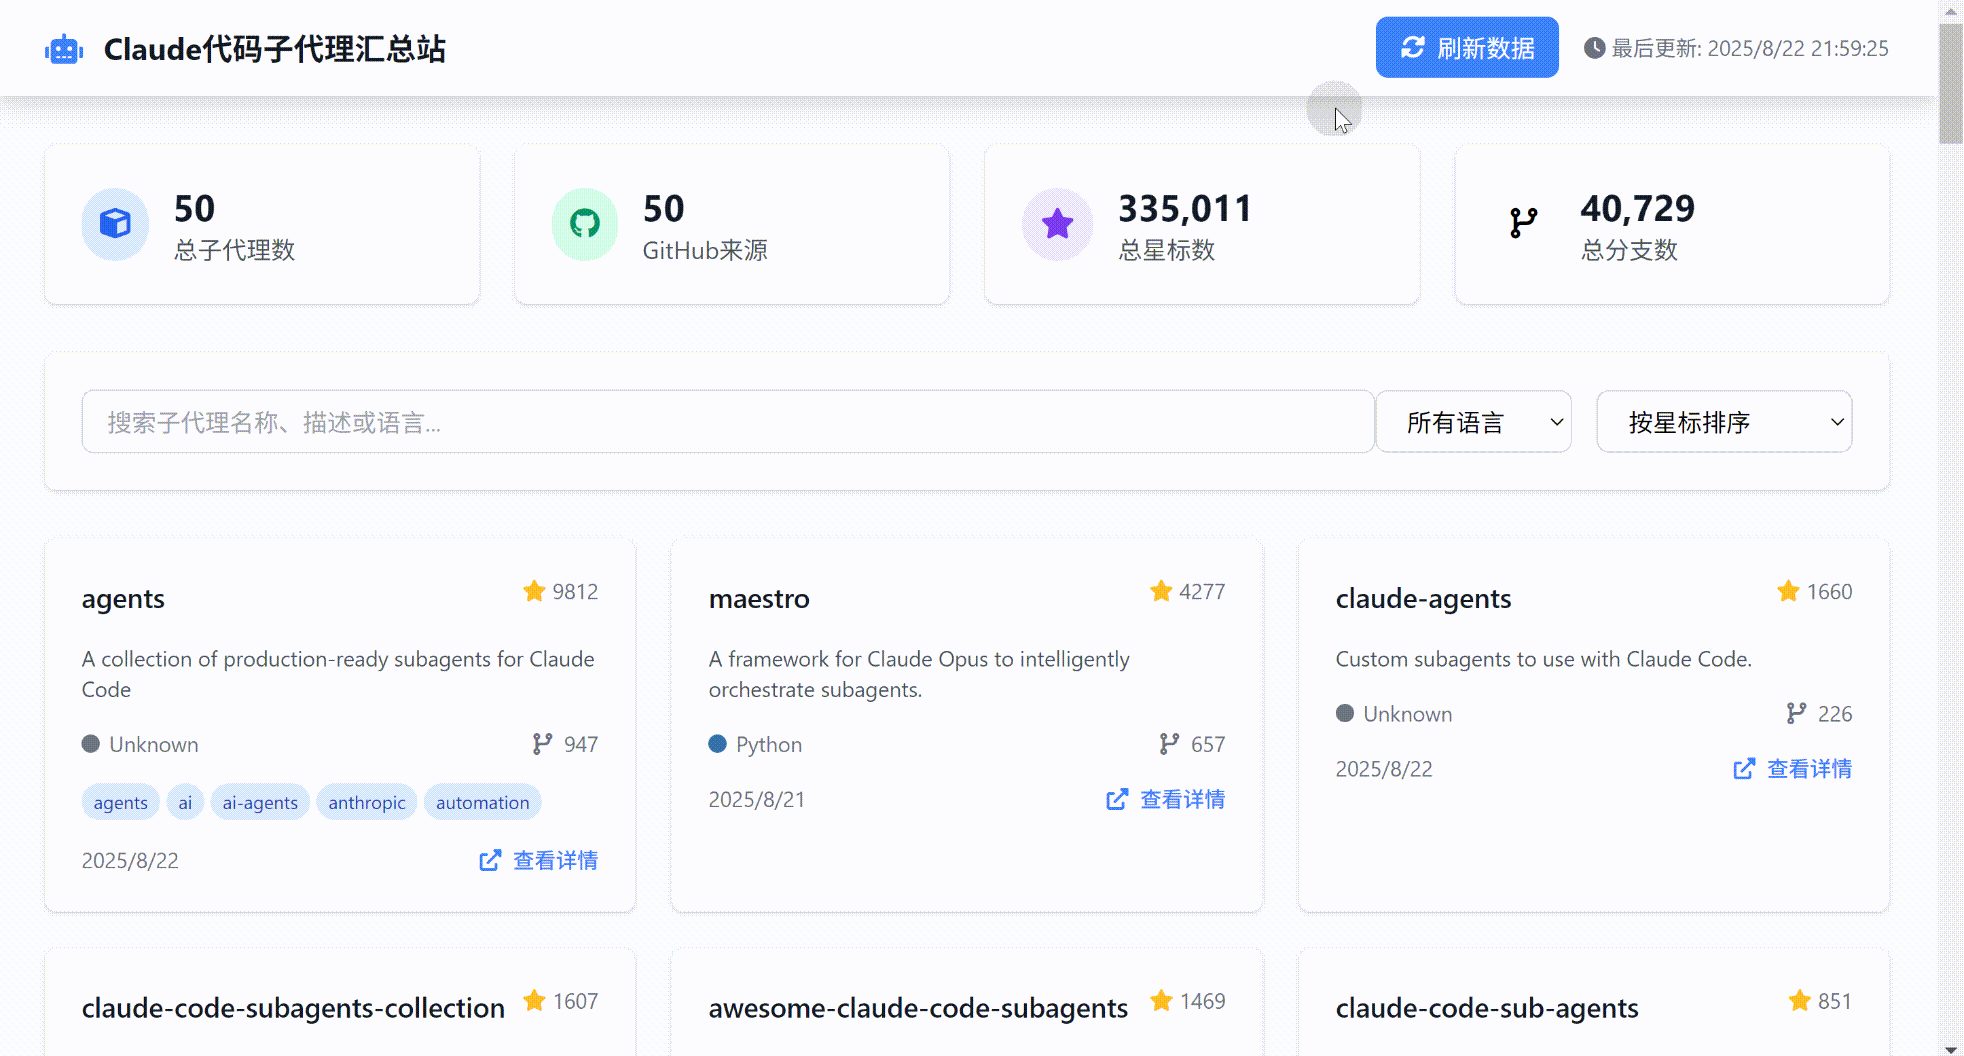The height and width of the screenshot is (1056, 1964).
Task: Click the '226' fork count on claude-agents card
Action: [1835, 713]
